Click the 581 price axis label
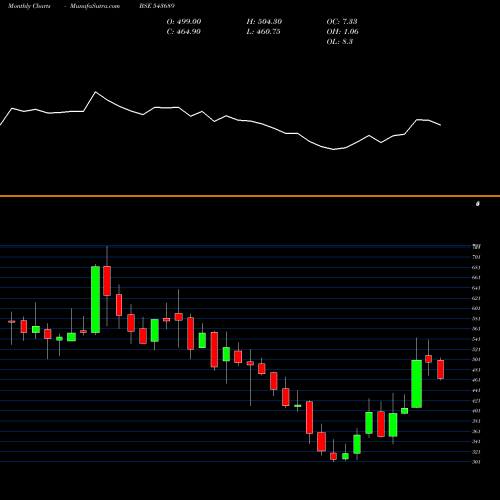500x500 pixels. point(476,319)
